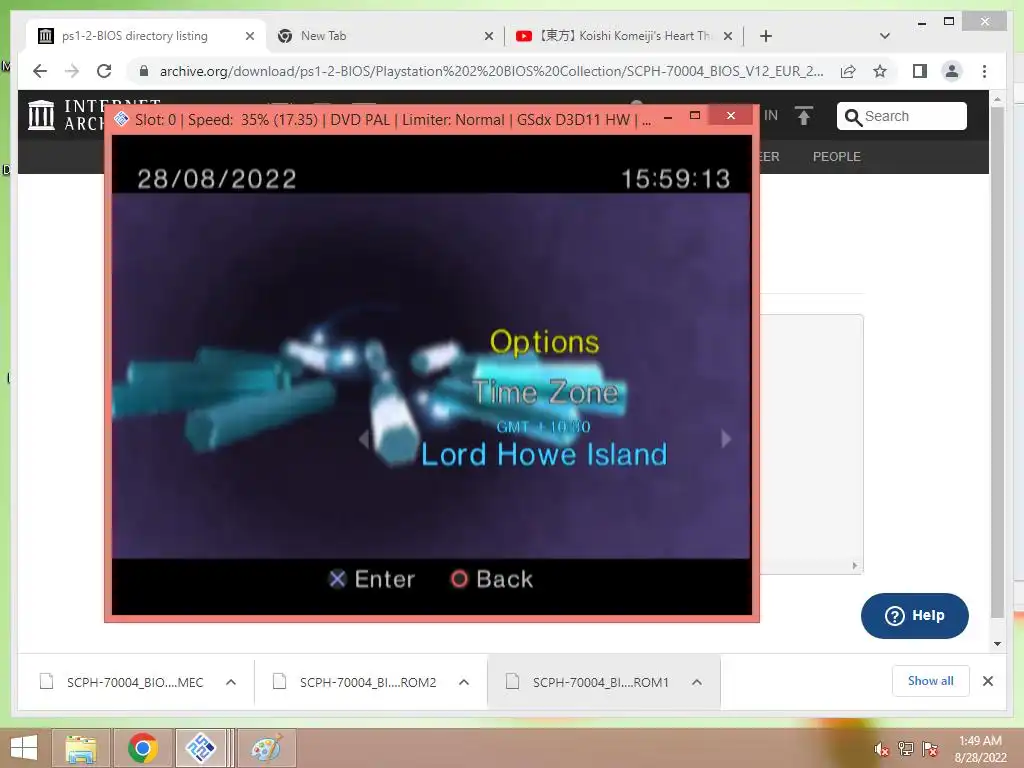
Task: Click the O Back prompt
Action: pyautogui.click(x=492, y=579)
